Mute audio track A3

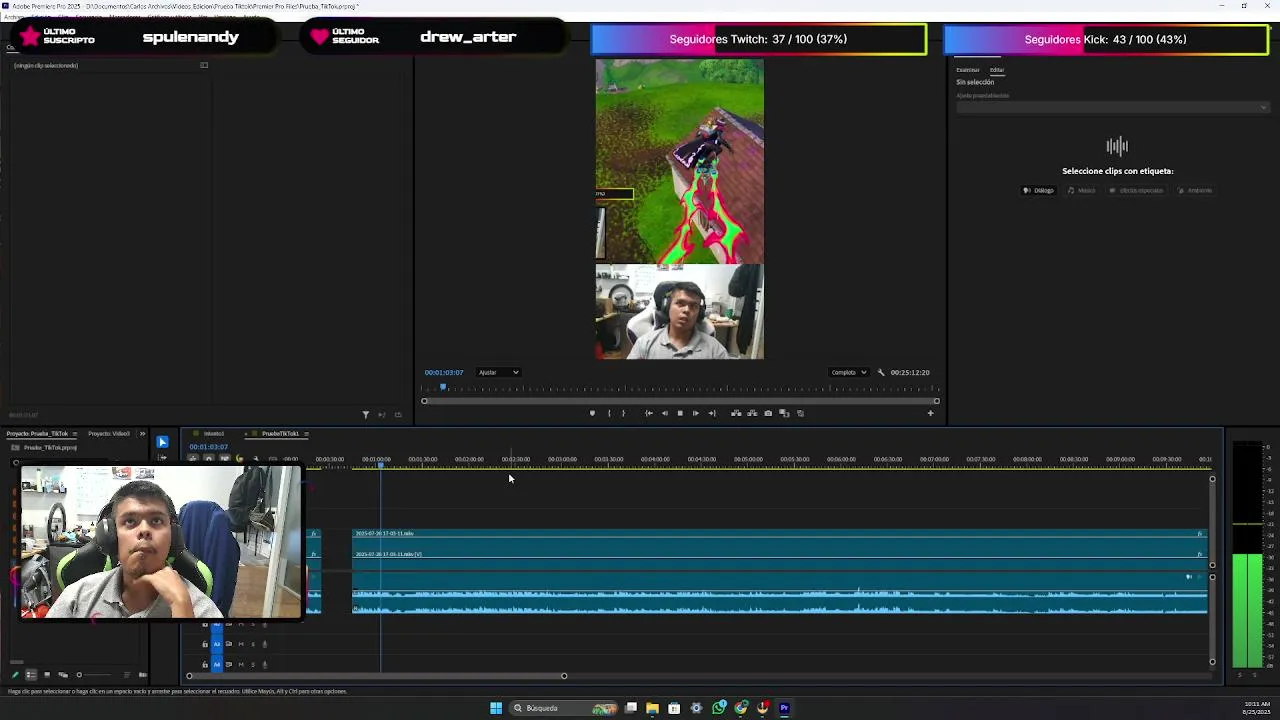click(x=241, y=644)
